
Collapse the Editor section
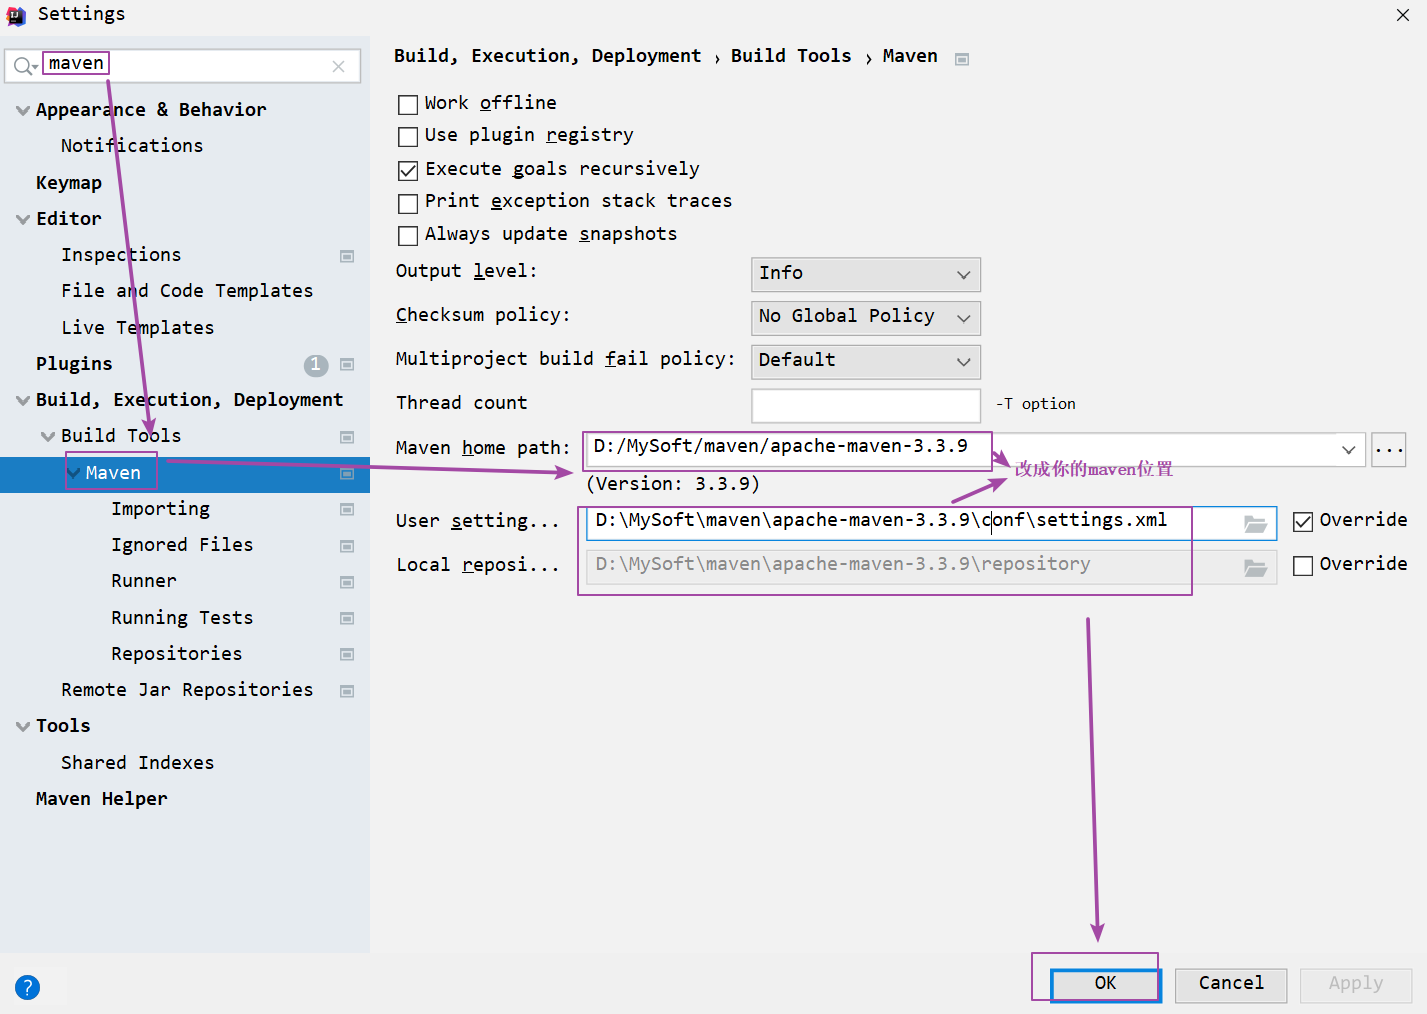coord(23,219)
